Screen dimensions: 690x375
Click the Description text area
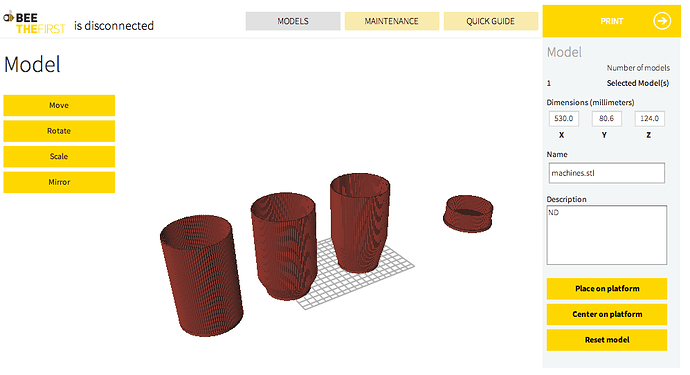[x=606, y=235]
